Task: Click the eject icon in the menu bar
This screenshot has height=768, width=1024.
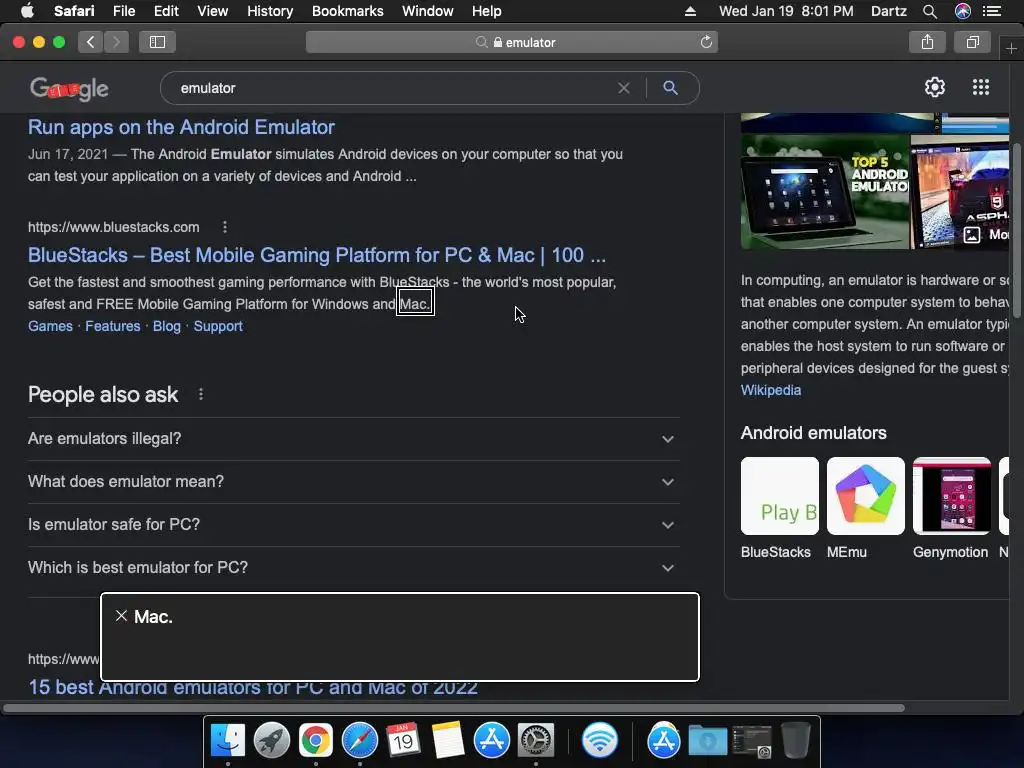Action: [690, 11]
